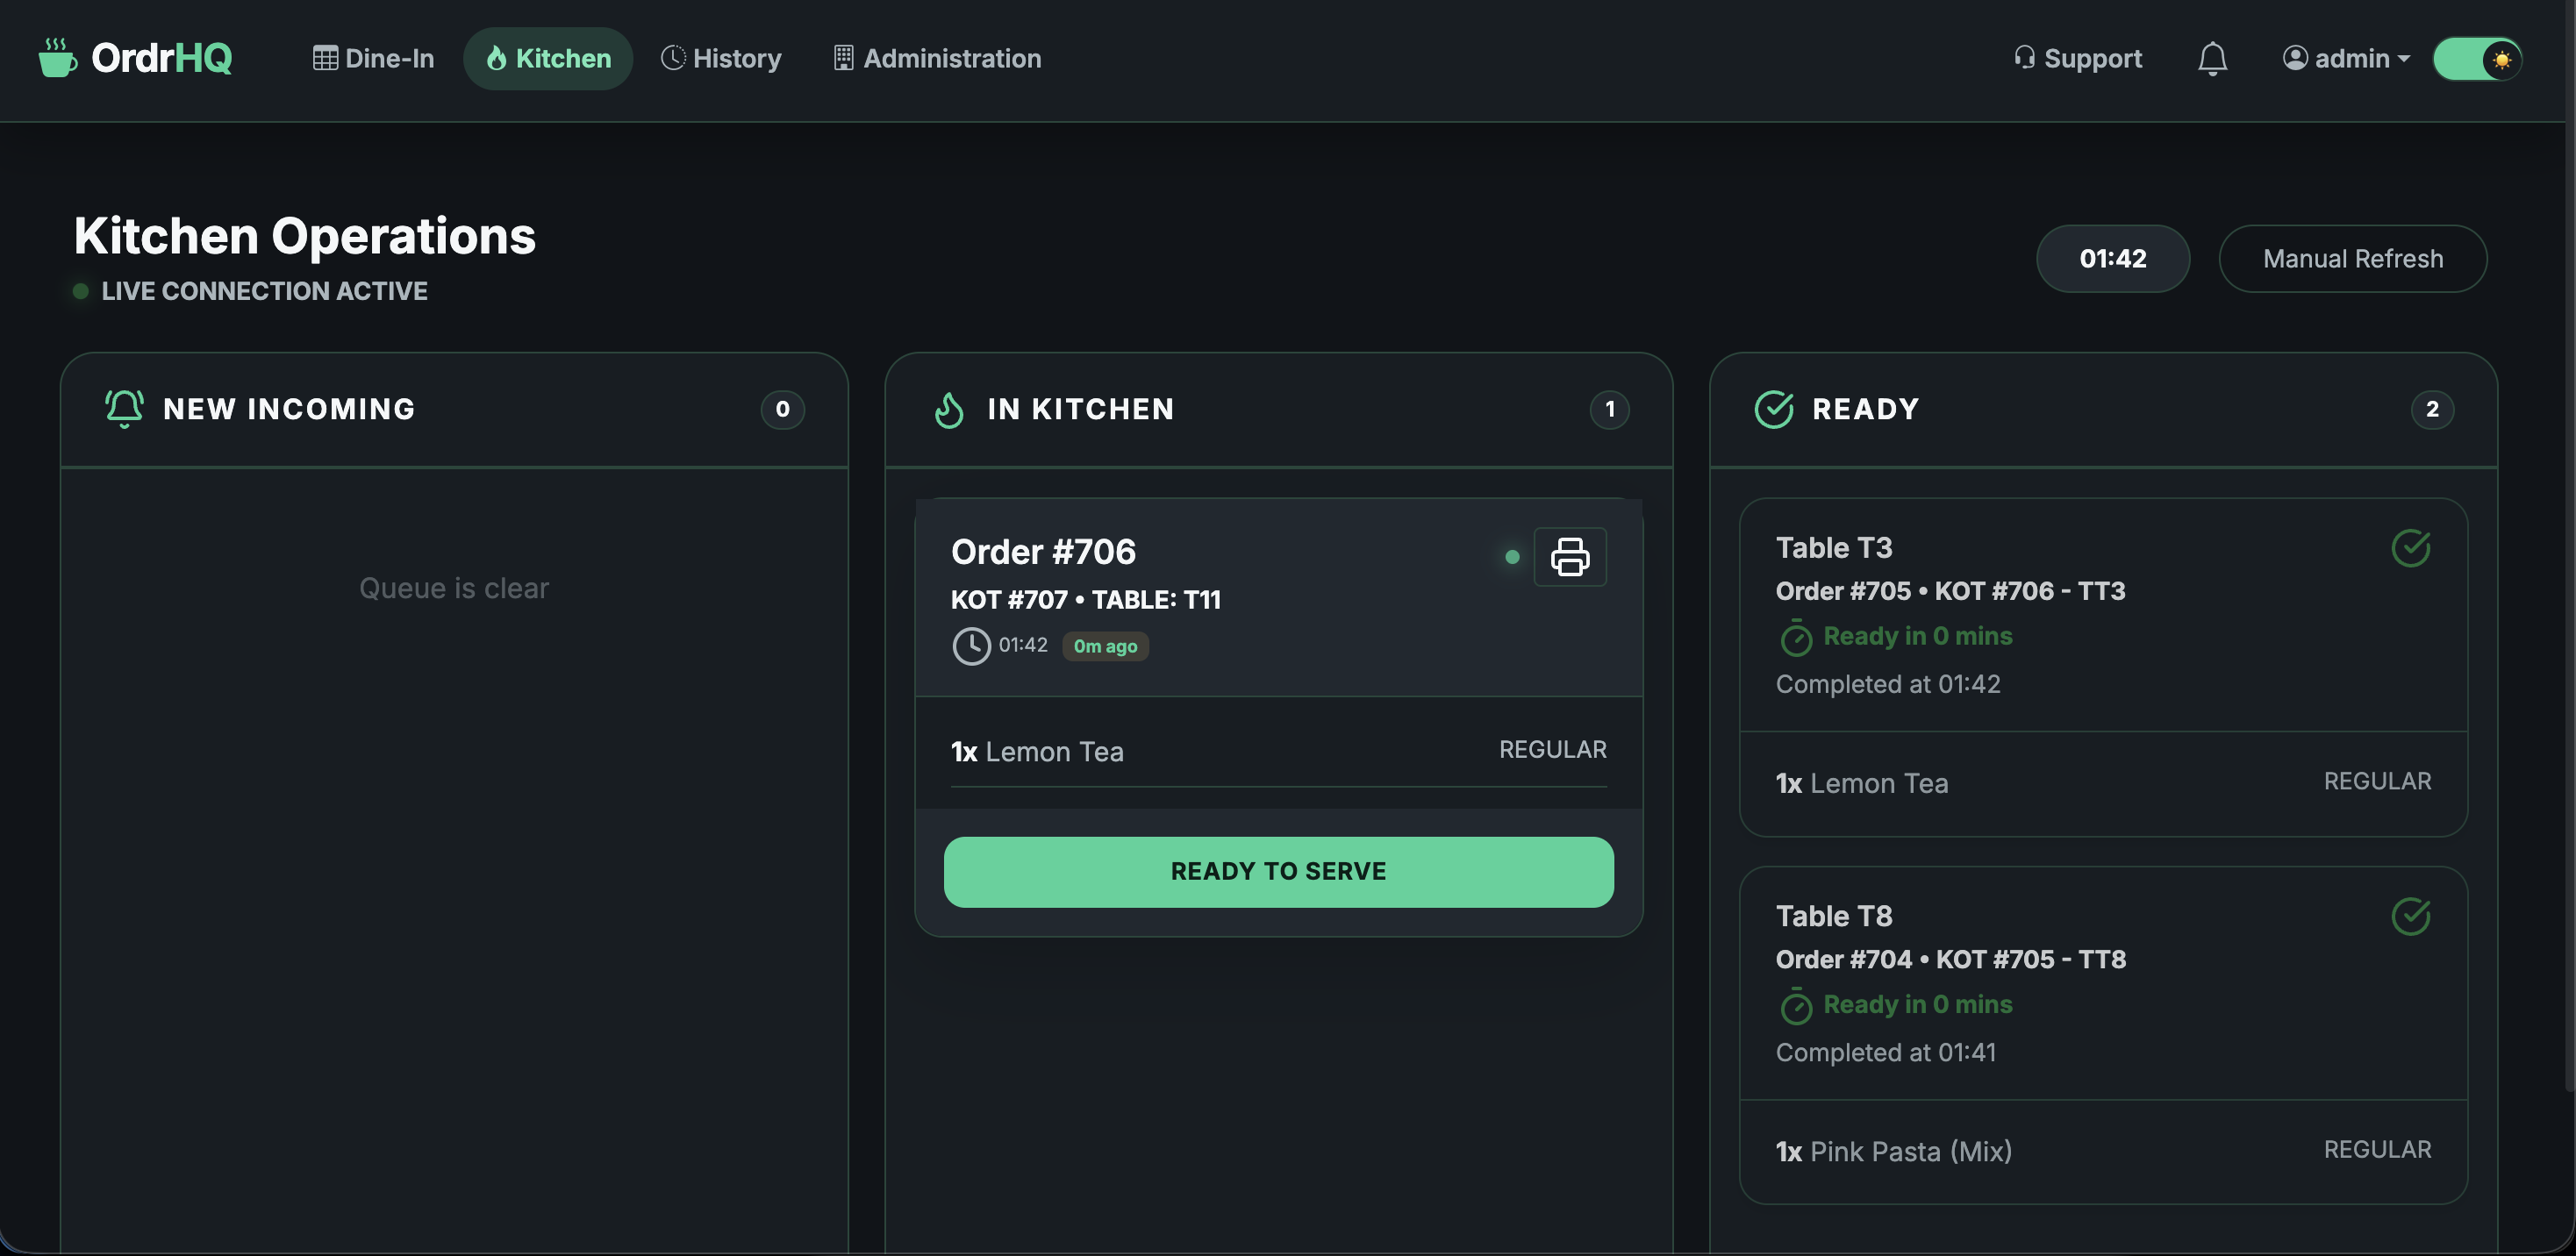Click Completed at 01:41 text
This screenshot has width=2576, height=1256.
pyautogui.click(x=1886, y=1052)
